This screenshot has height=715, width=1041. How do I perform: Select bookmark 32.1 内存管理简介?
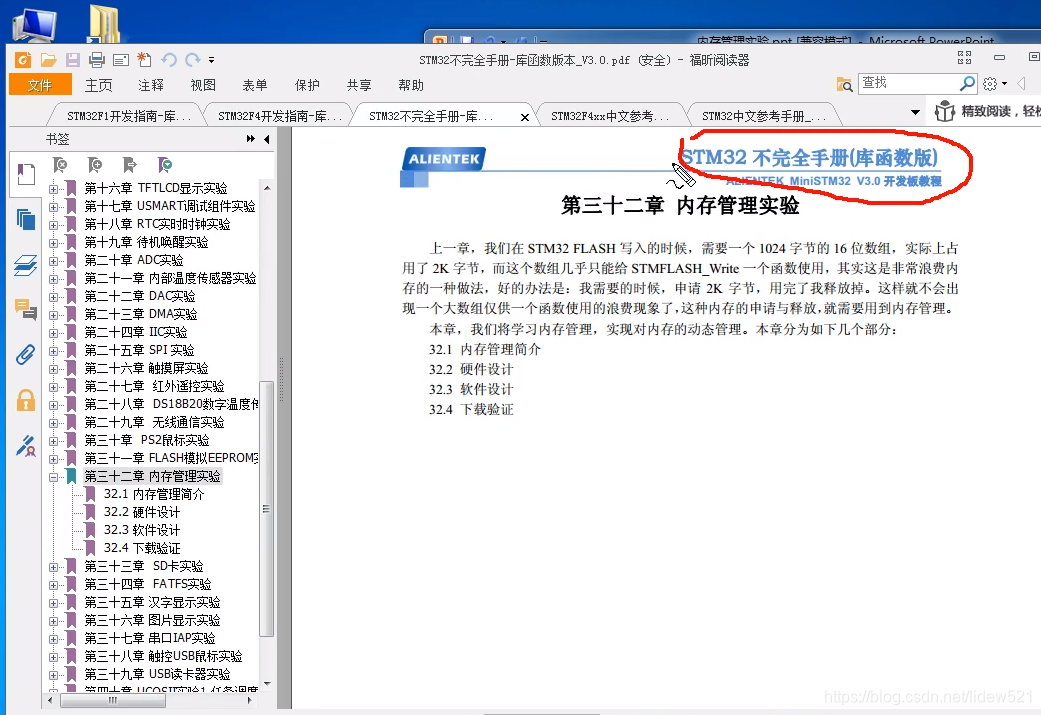pos(153,495)
